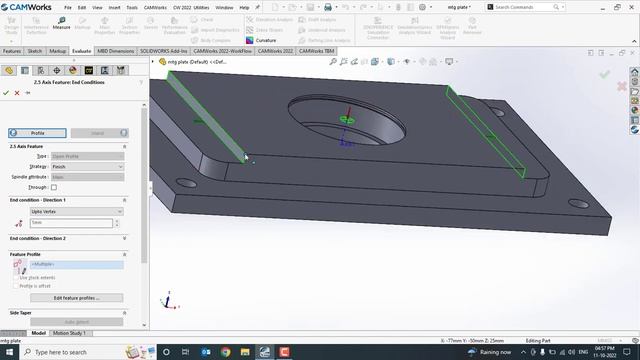Collapse the Feature Profile section

pos(124,254)
